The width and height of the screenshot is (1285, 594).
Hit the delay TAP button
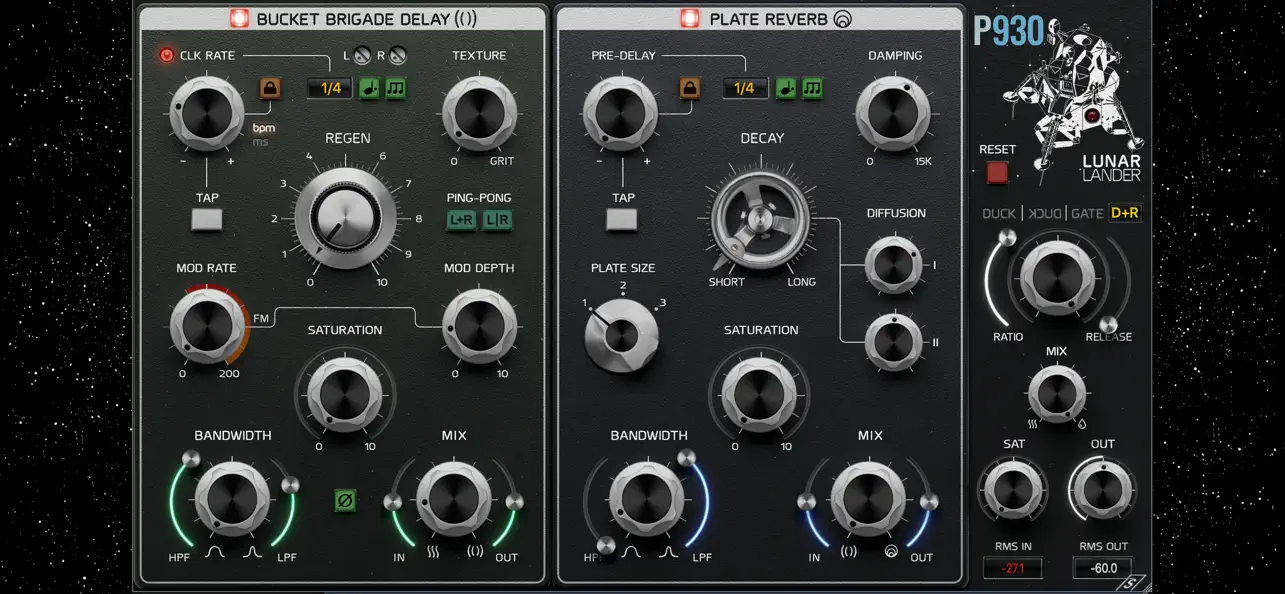tap(207, 219)
